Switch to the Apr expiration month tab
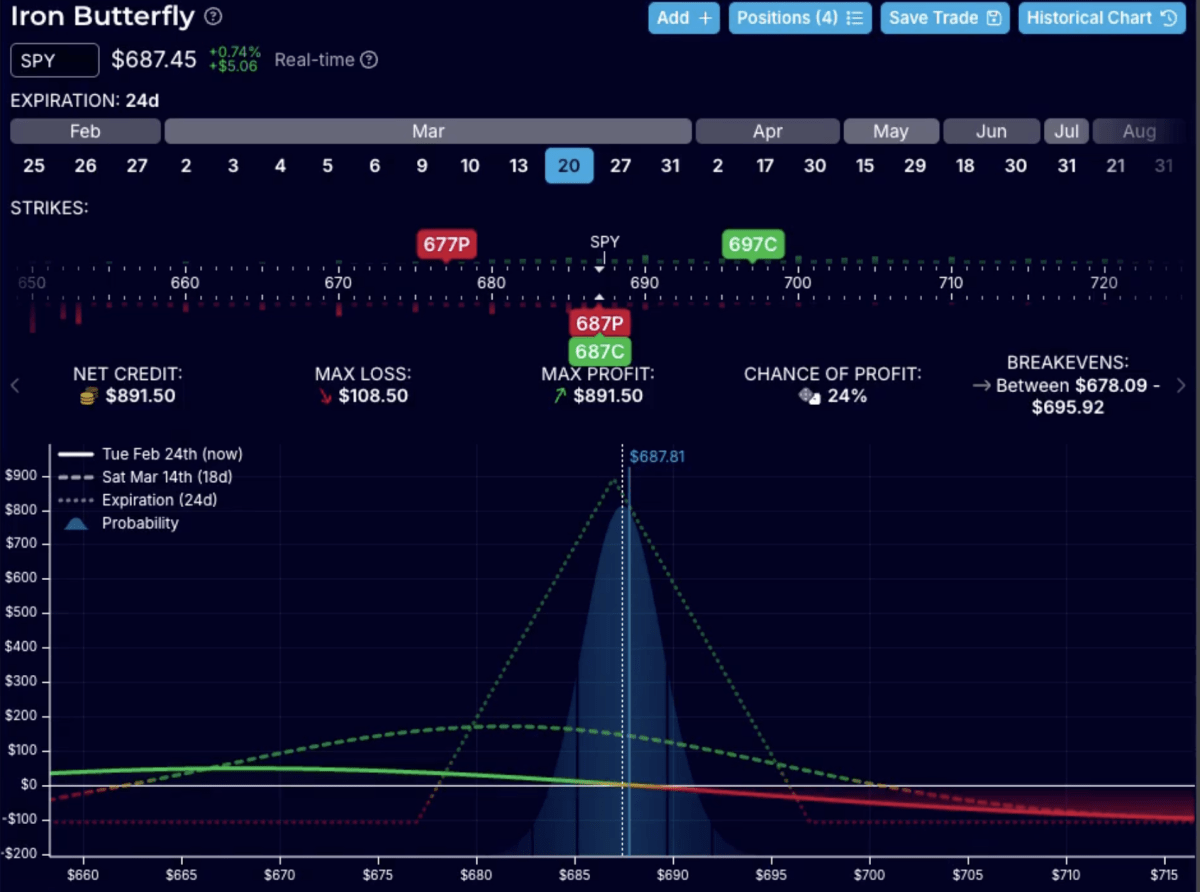Image resolution: width=1200 pixels, height=892 pixels. (x=767, y=131)
